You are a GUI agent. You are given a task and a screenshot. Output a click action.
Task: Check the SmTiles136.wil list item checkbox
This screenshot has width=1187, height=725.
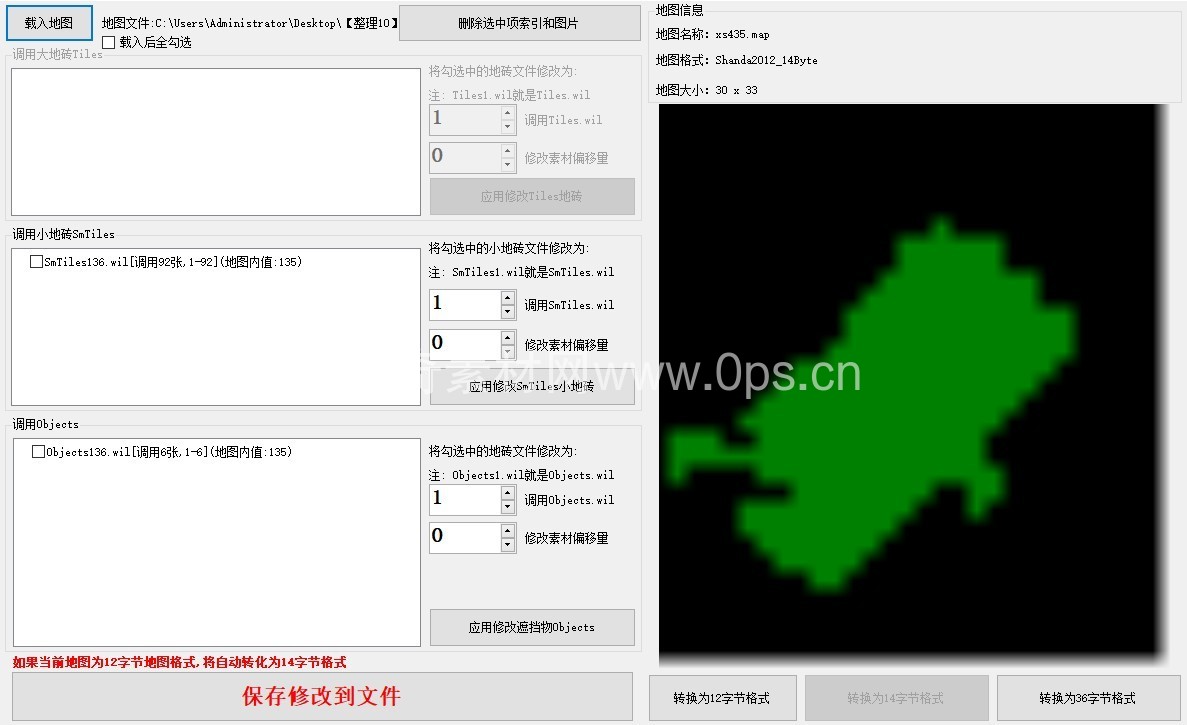point(37,262)
